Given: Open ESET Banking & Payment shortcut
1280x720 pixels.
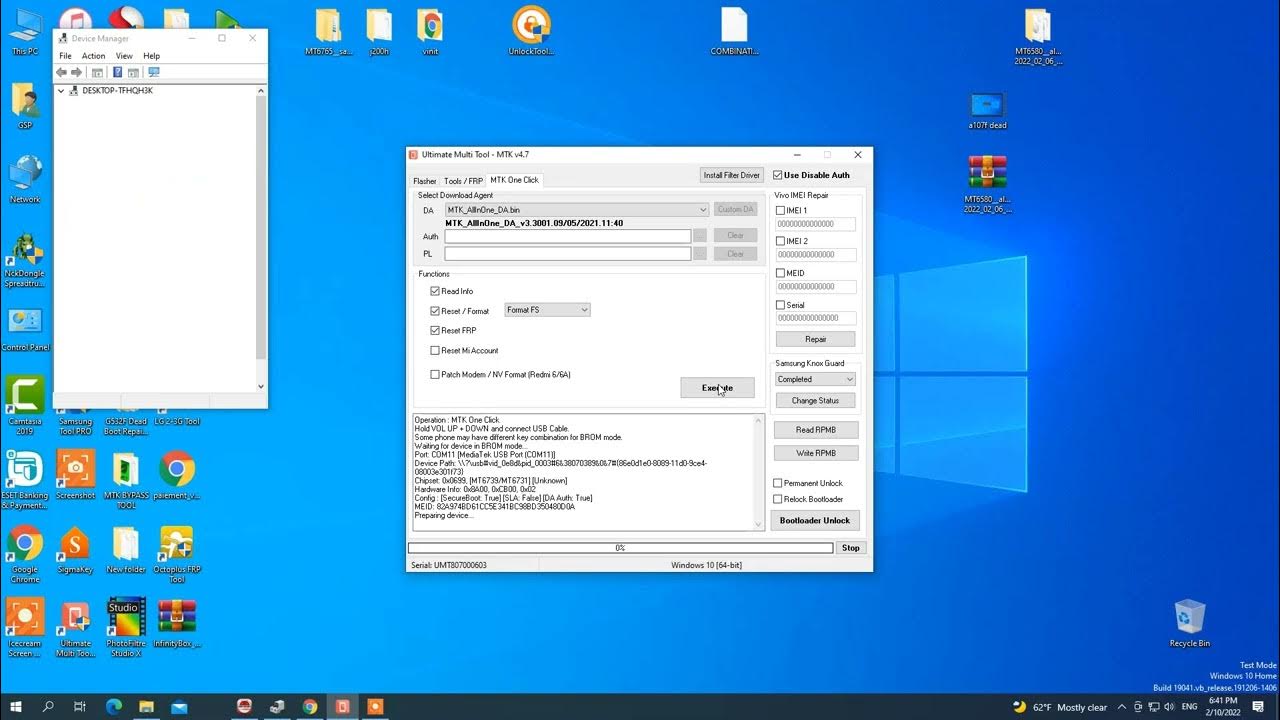Looking at the screenshot, I should tap(25, 481).
